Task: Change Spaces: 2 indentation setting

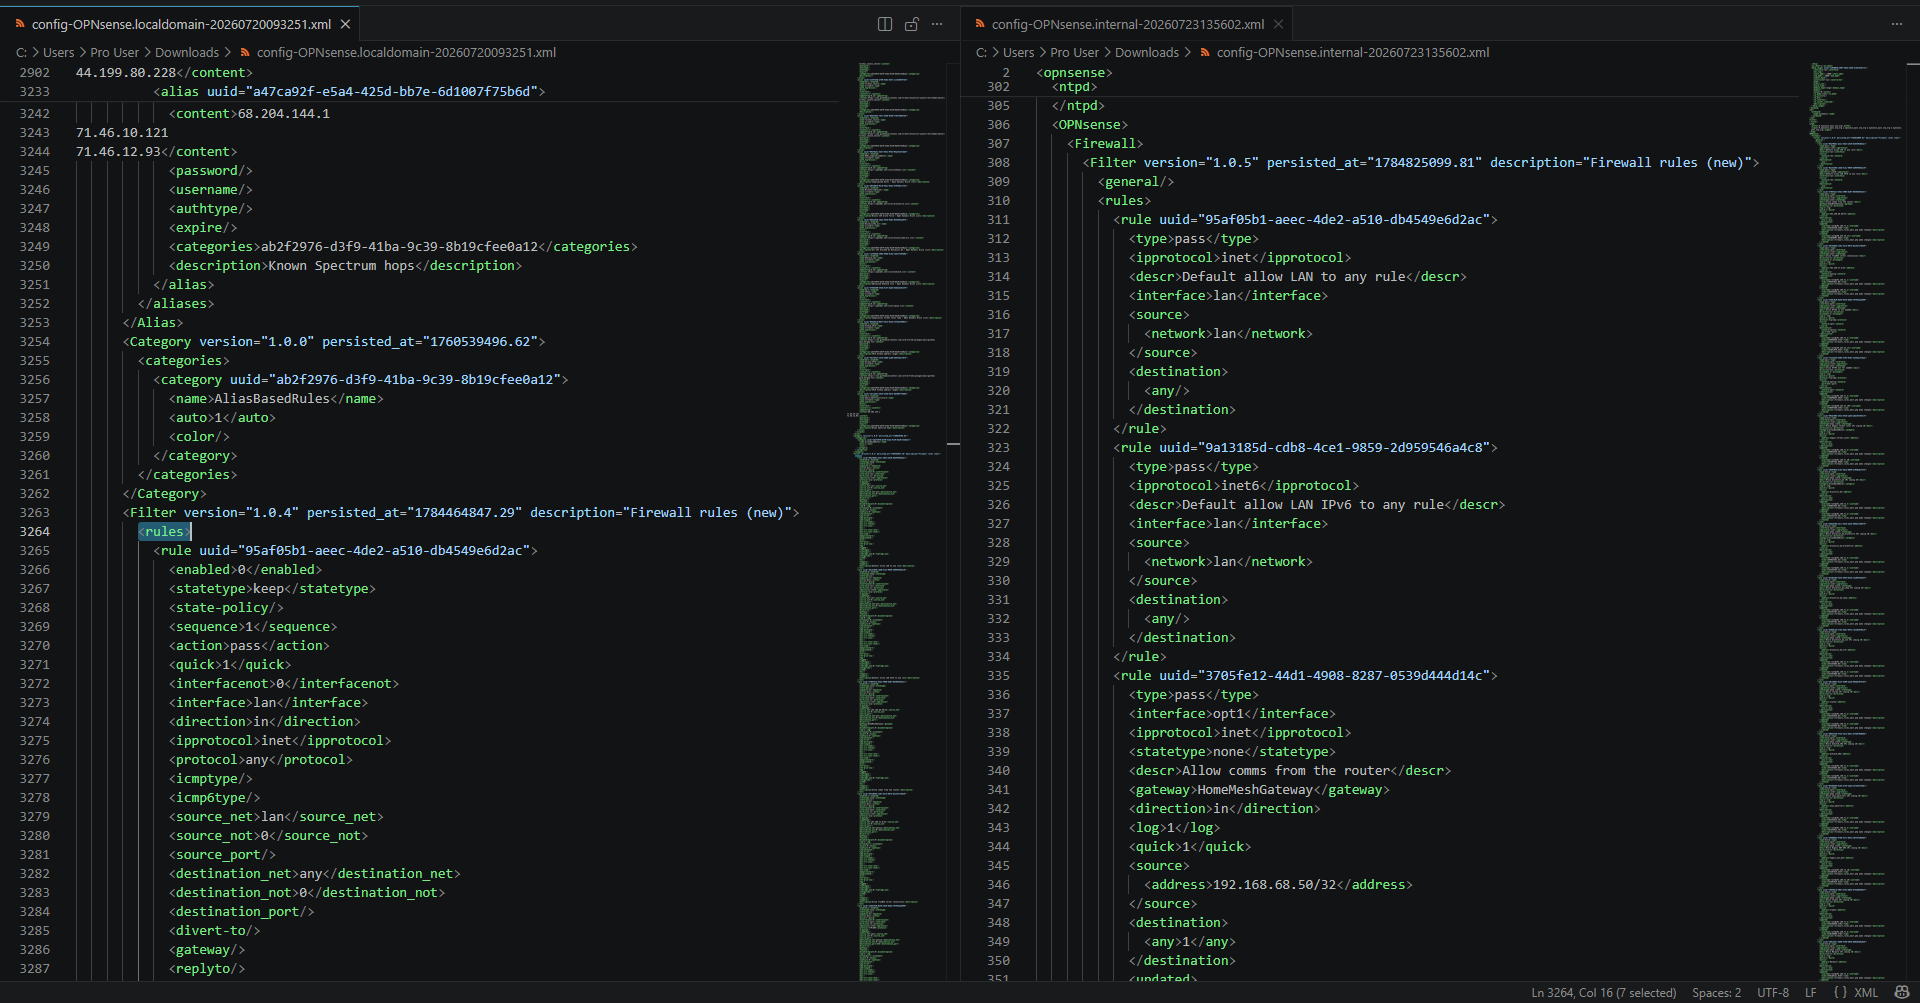Action: (1716, 993)
